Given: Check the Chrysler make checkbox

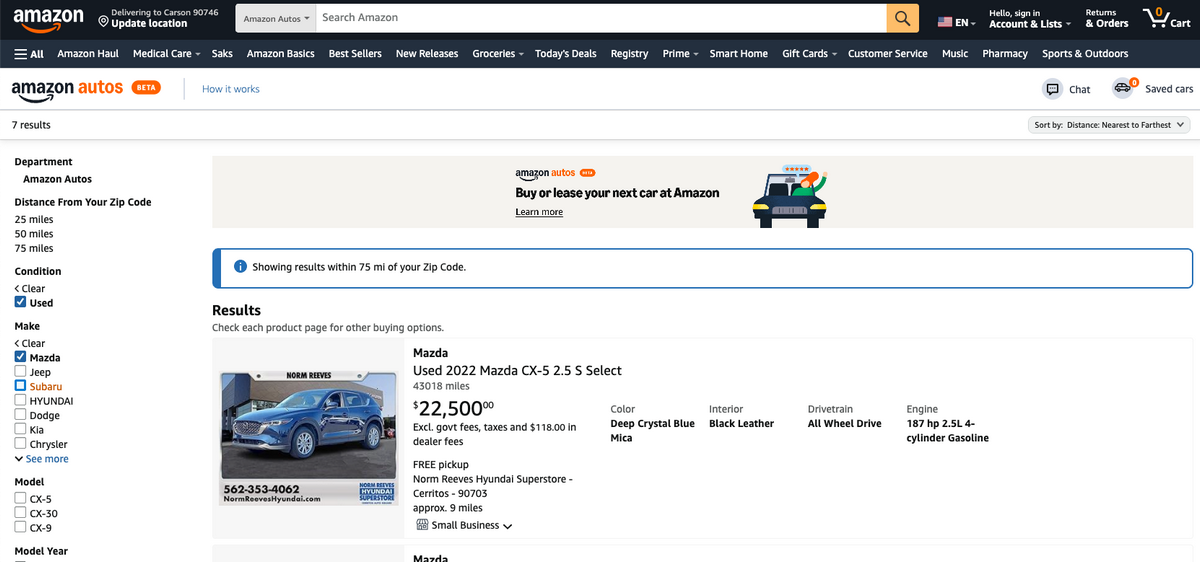Looking at the screenshot, I should pos(20,443).
